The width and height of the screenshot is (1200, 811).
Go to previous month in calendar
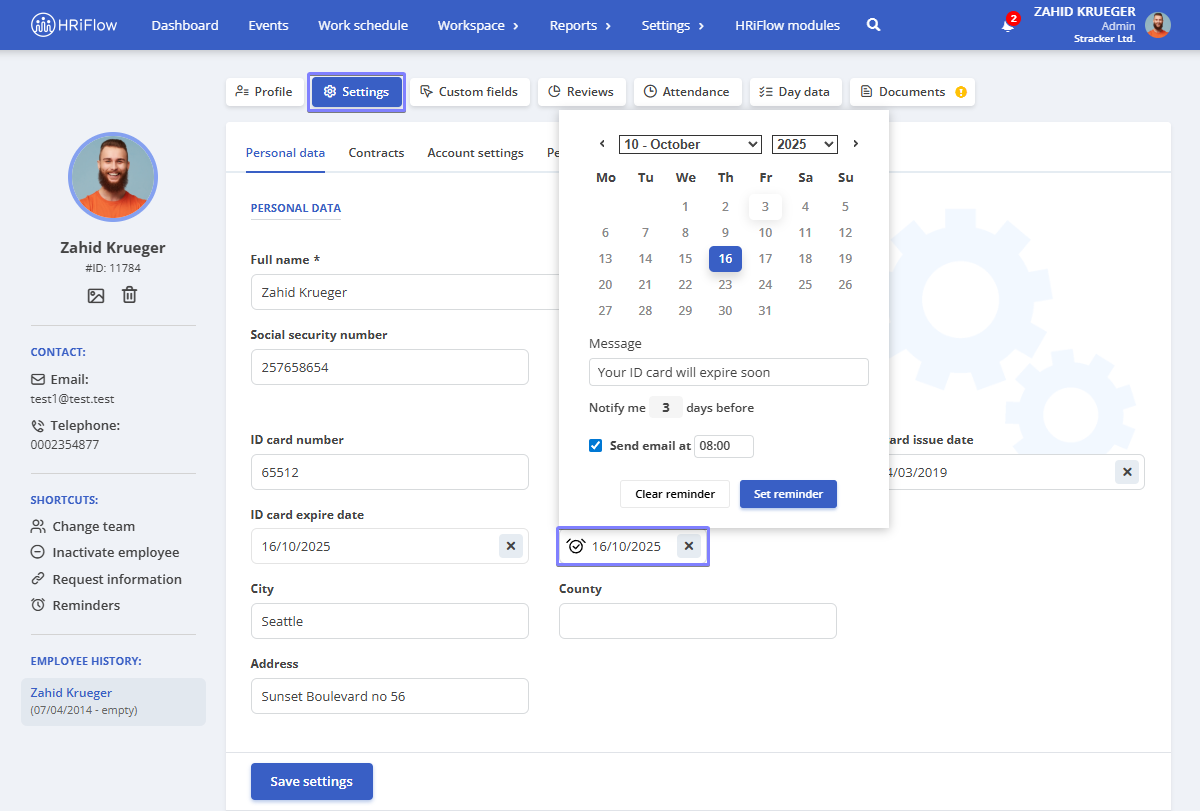click(x=602, y=144)
